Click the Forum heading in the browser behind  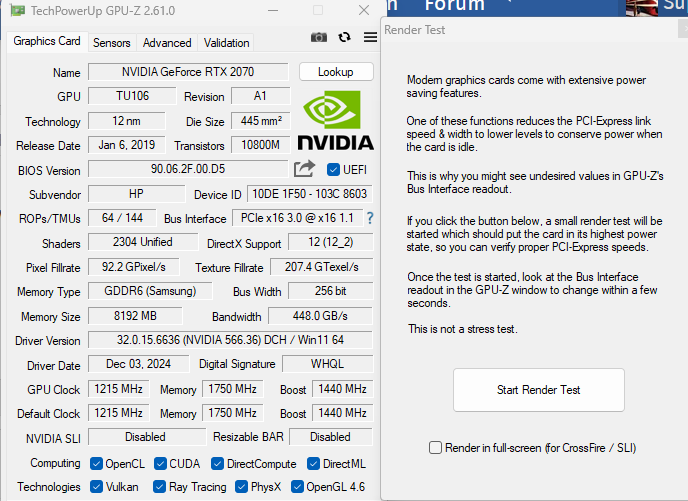tap(455, 5)
